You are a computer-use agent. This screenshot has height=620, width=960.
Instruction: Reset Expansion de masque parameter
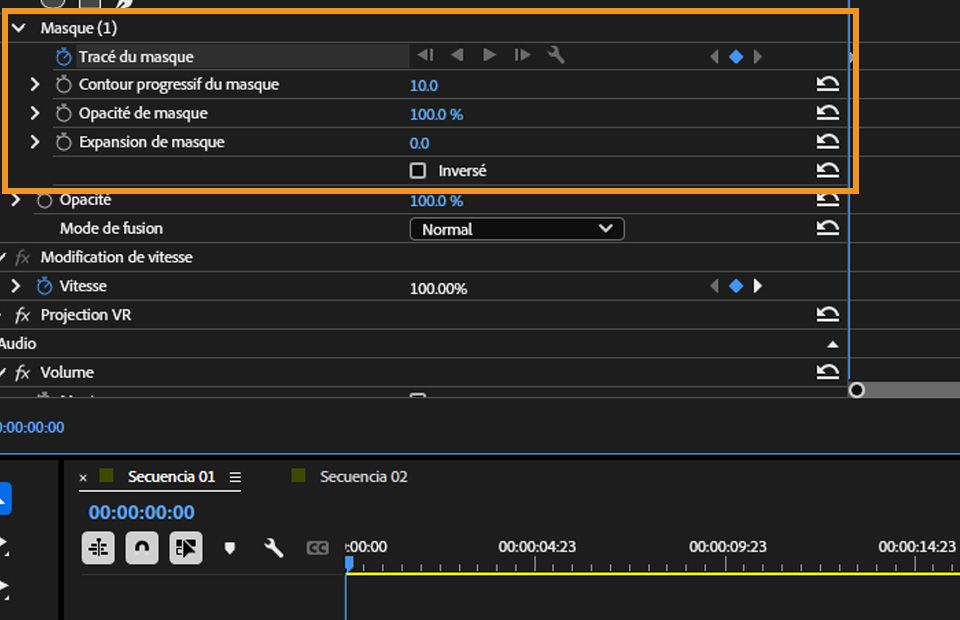(828, 141)
